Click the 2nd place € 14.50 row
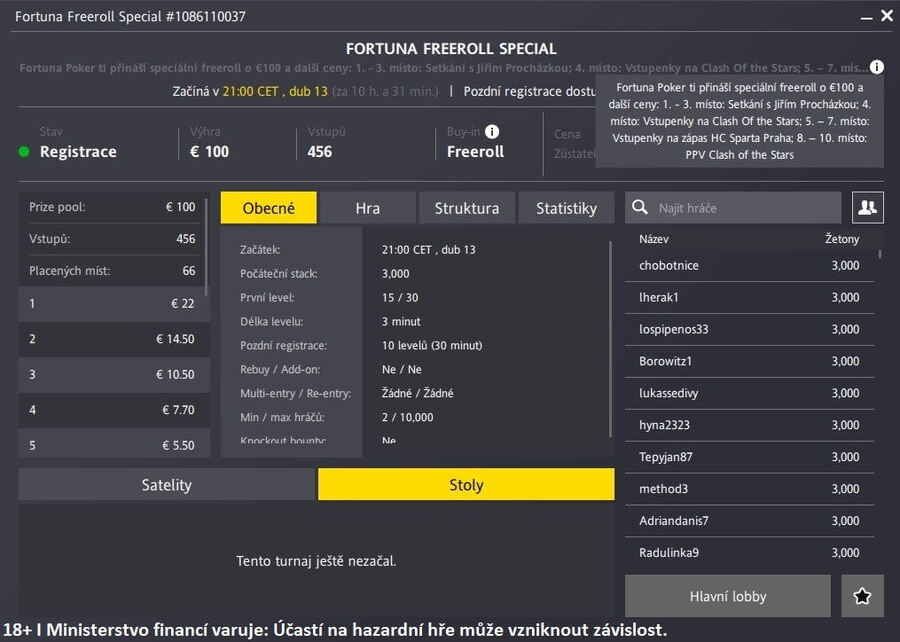This screenshot has width=900, height=642. [114, 339]
